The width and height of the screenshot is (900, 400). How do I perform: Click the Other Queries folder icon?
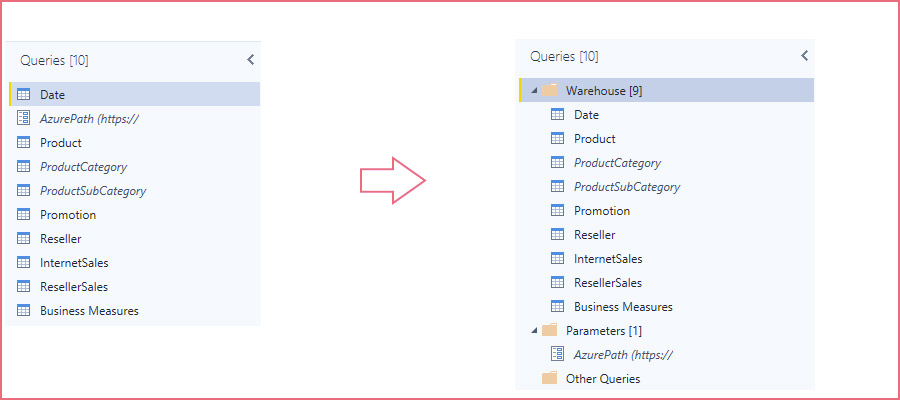[550, 378]
